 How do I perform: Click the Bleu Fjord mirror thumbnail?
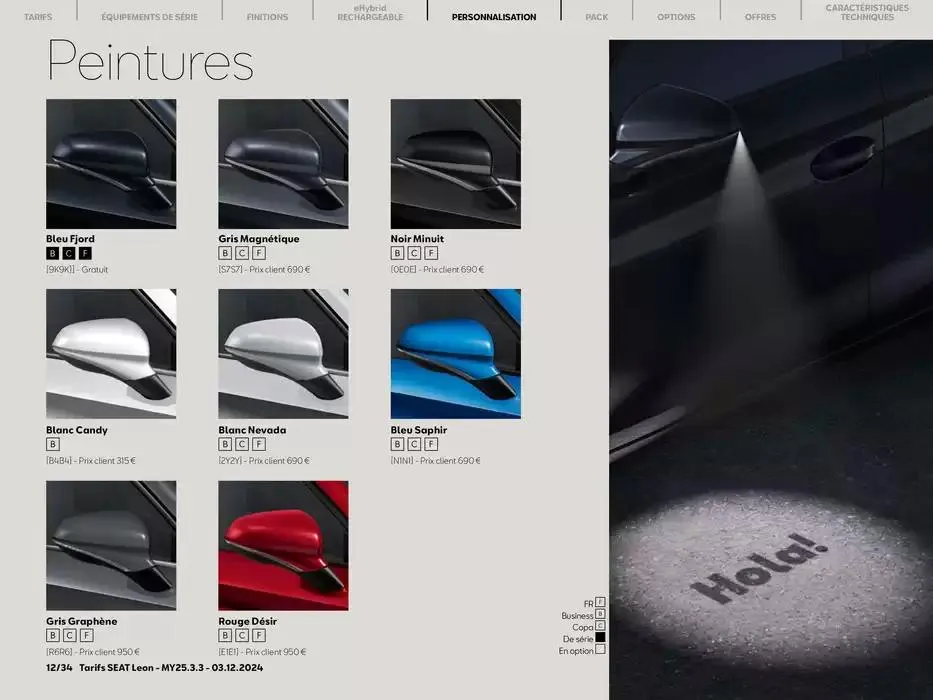(111, 164)
